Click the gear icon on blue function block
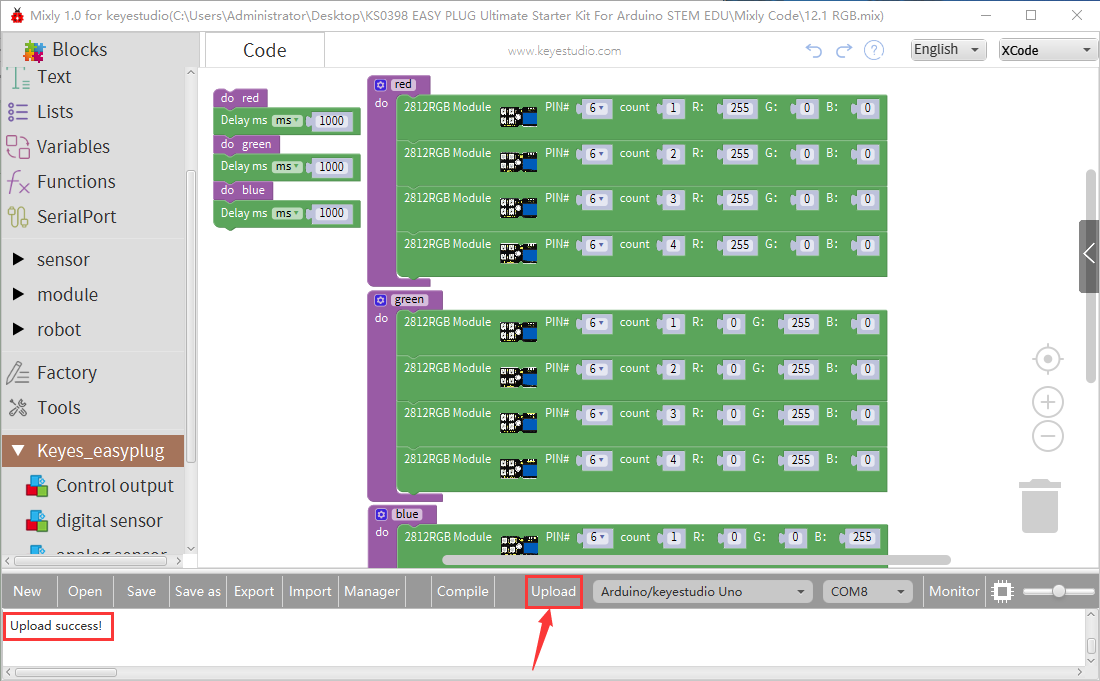The width and height of the screenshot is (1100, 681). [x=381, y=514]
